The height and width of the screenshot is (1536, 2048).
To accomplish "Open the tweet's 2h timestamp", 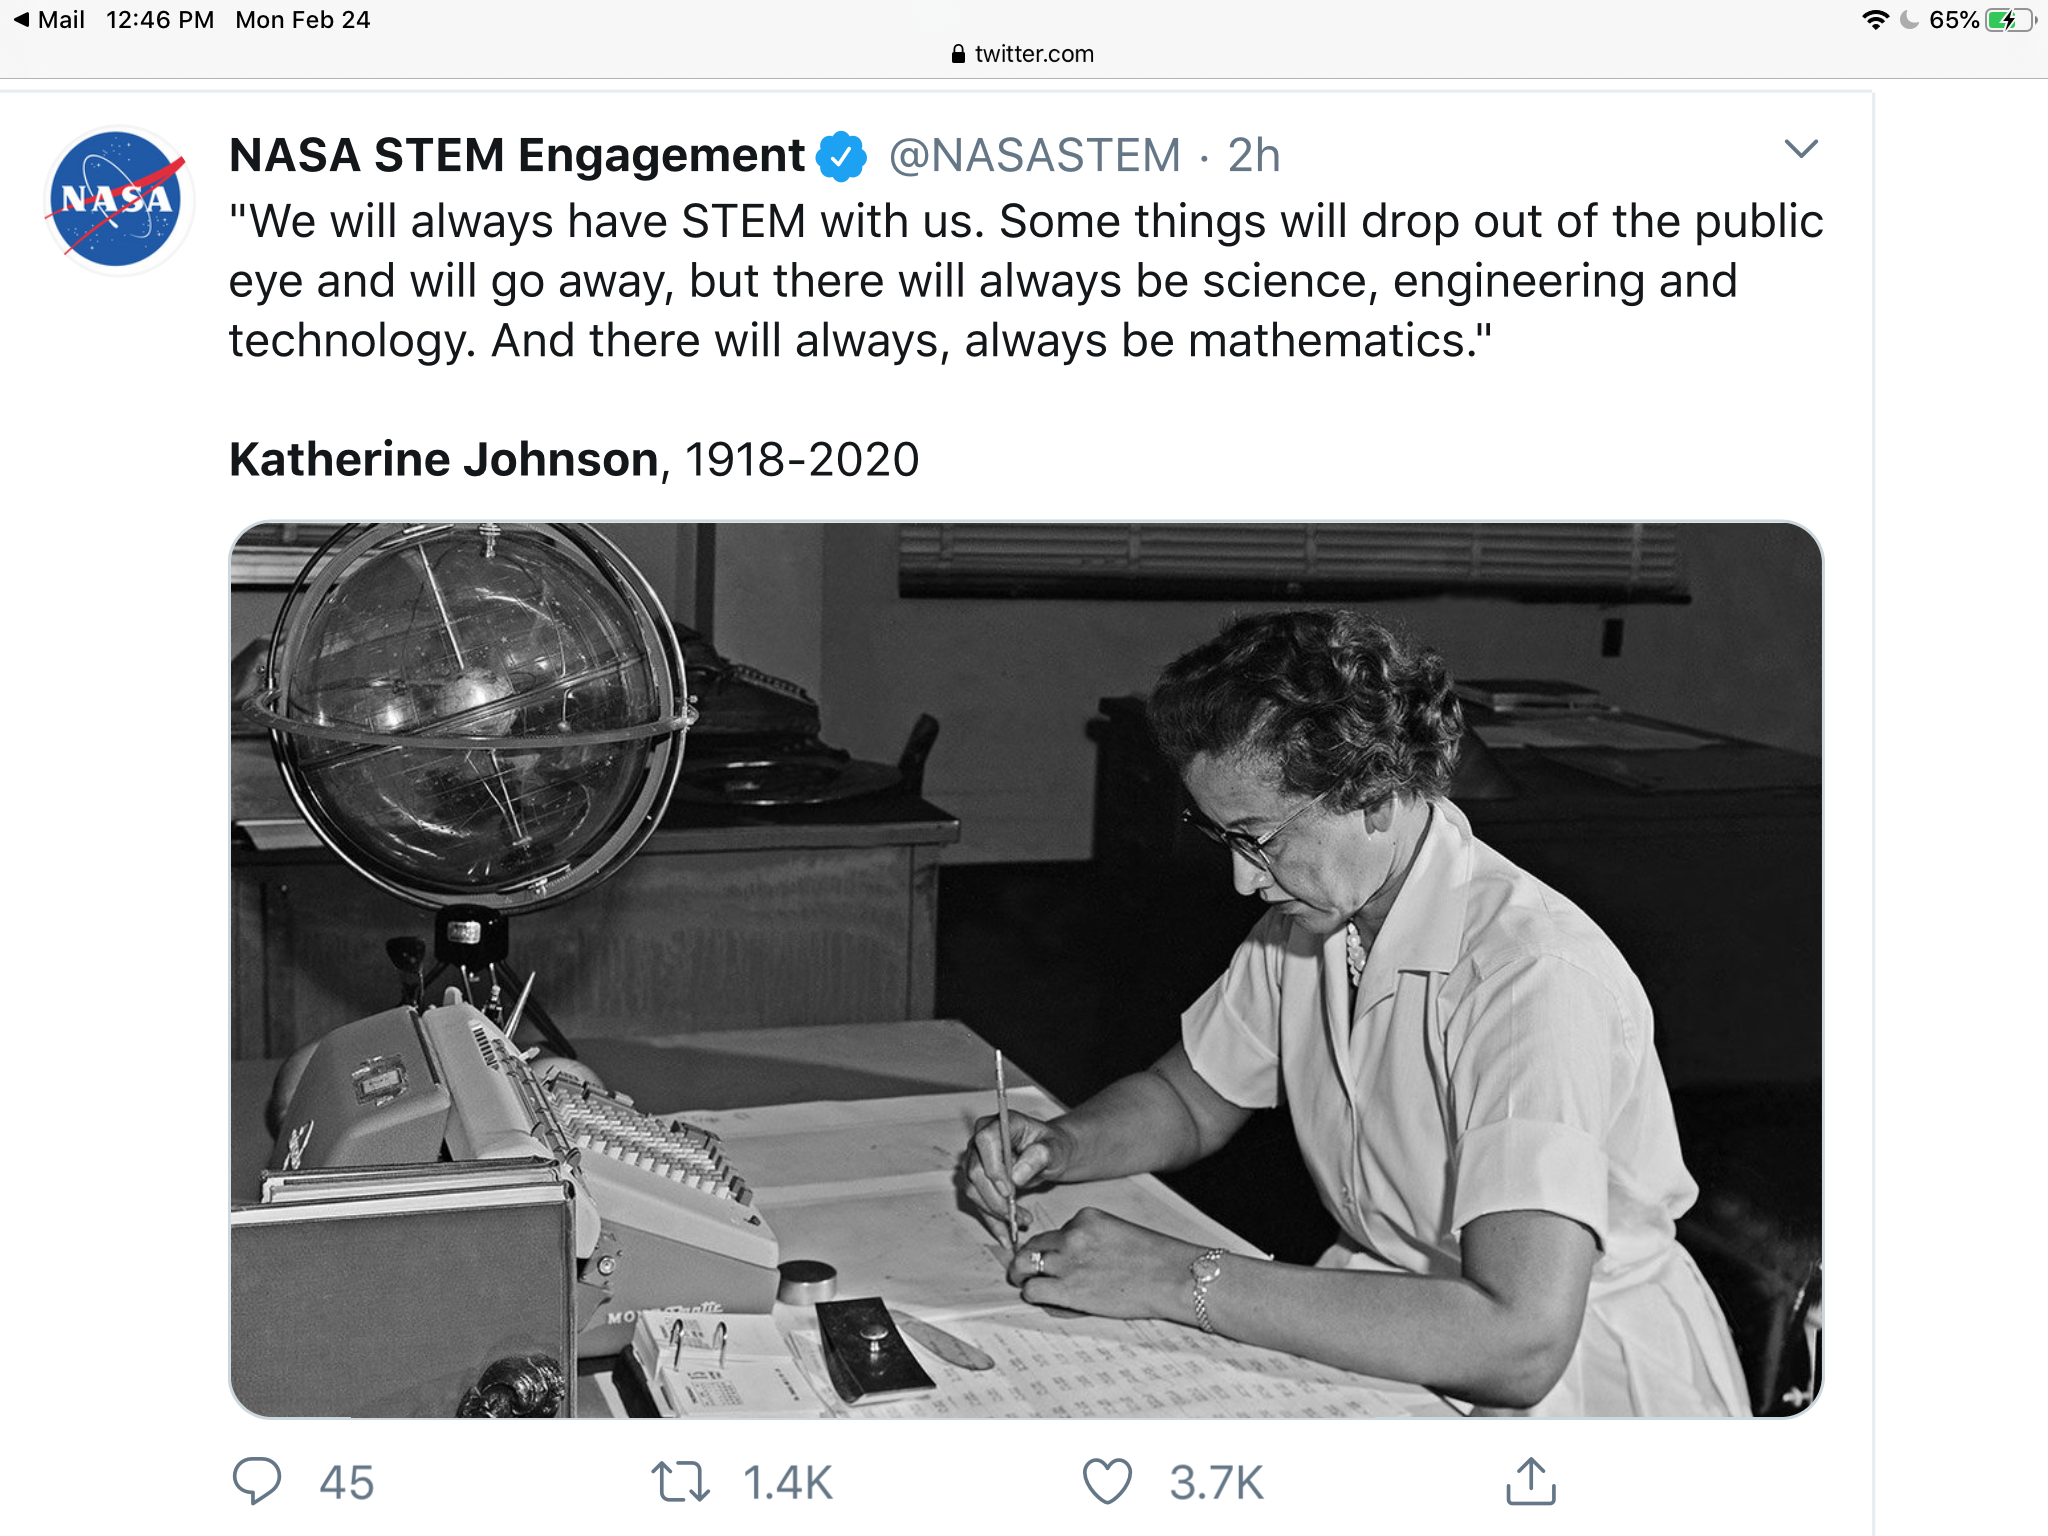I will (x=1253, y=156).
